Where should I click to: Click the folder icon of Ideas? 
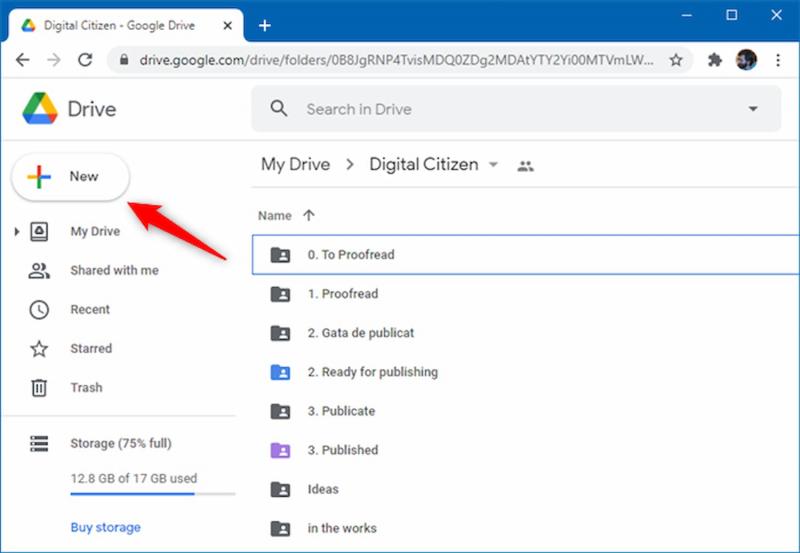point(280,489)
